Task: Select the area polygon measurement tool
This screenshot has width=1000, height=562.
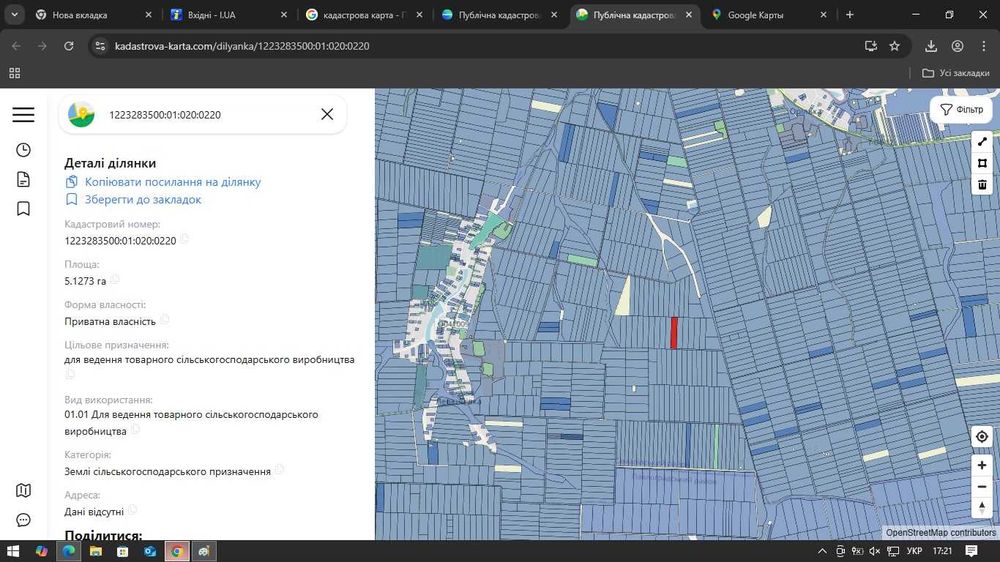Action: [x=982, y=163]
